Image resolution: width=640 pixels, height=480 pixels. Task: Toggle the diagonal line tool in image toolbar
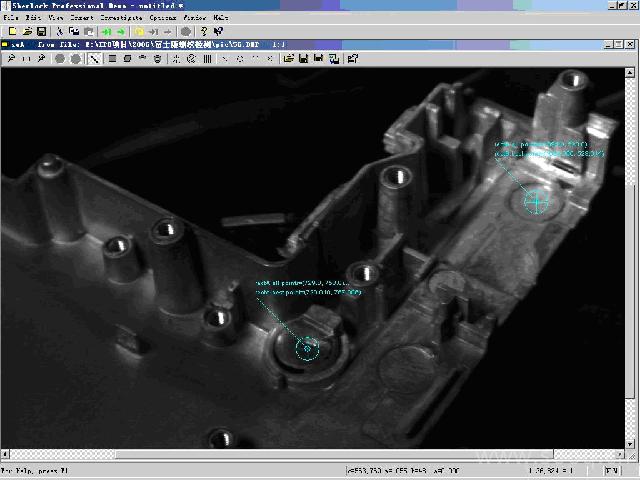tap(94, 59)
